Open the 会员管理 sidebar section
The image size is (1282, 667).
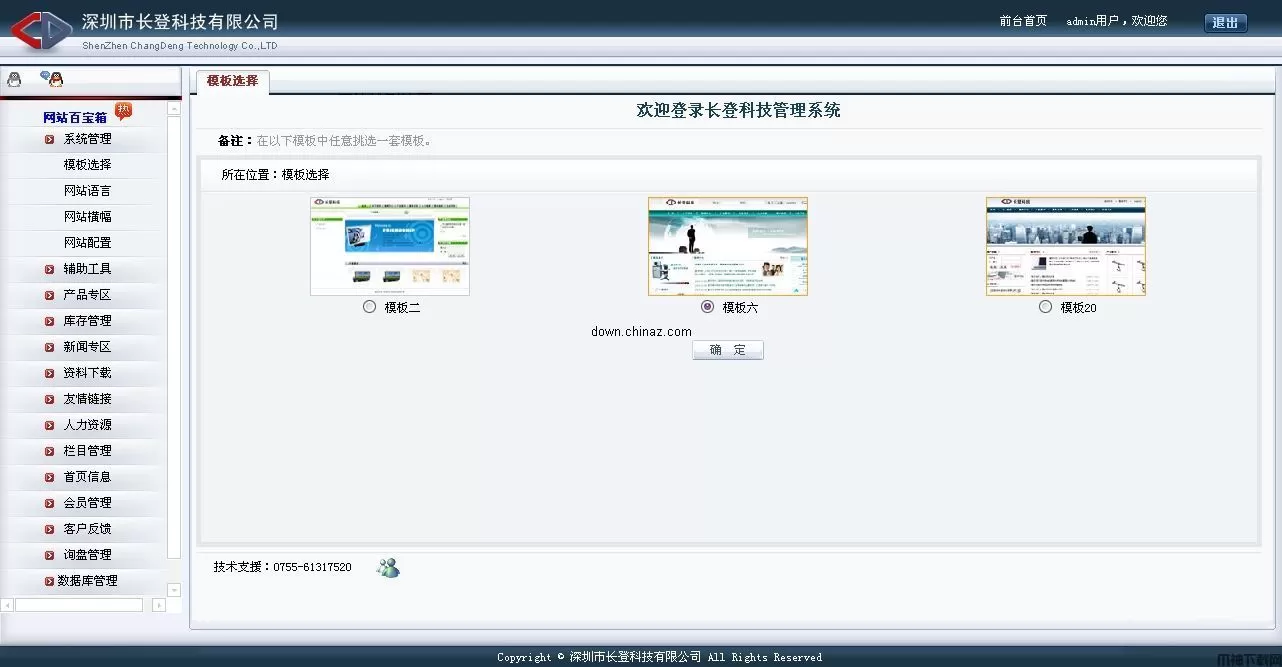88,503
